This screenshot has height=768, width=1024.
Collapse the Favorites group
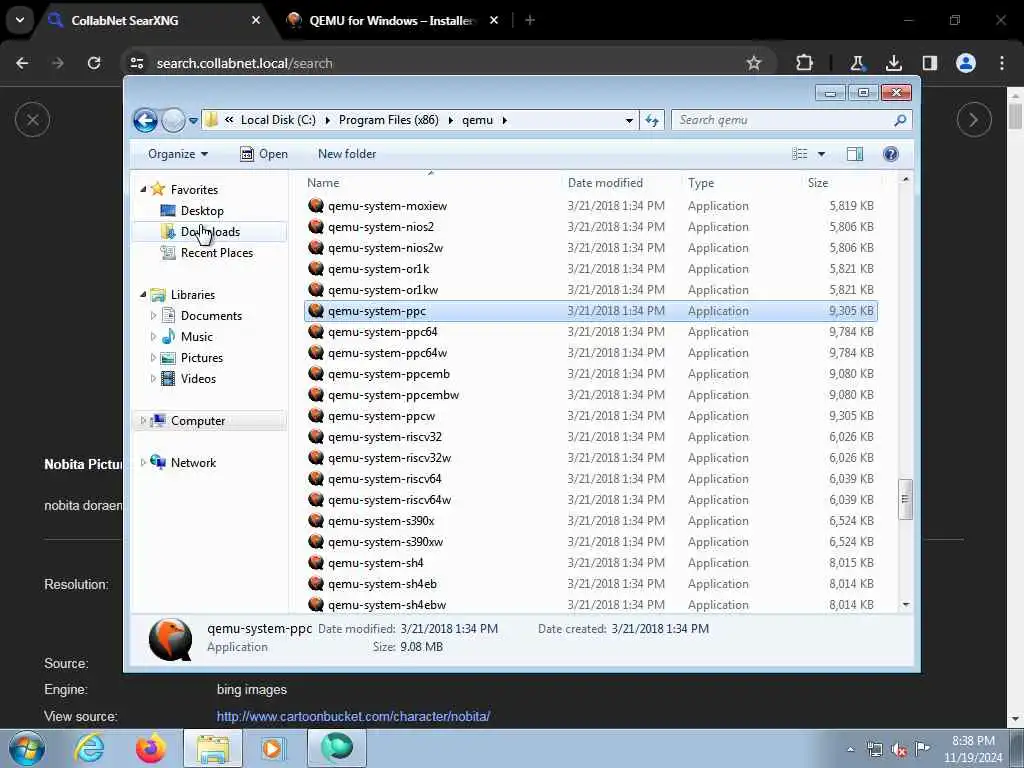tap(143, 189)
